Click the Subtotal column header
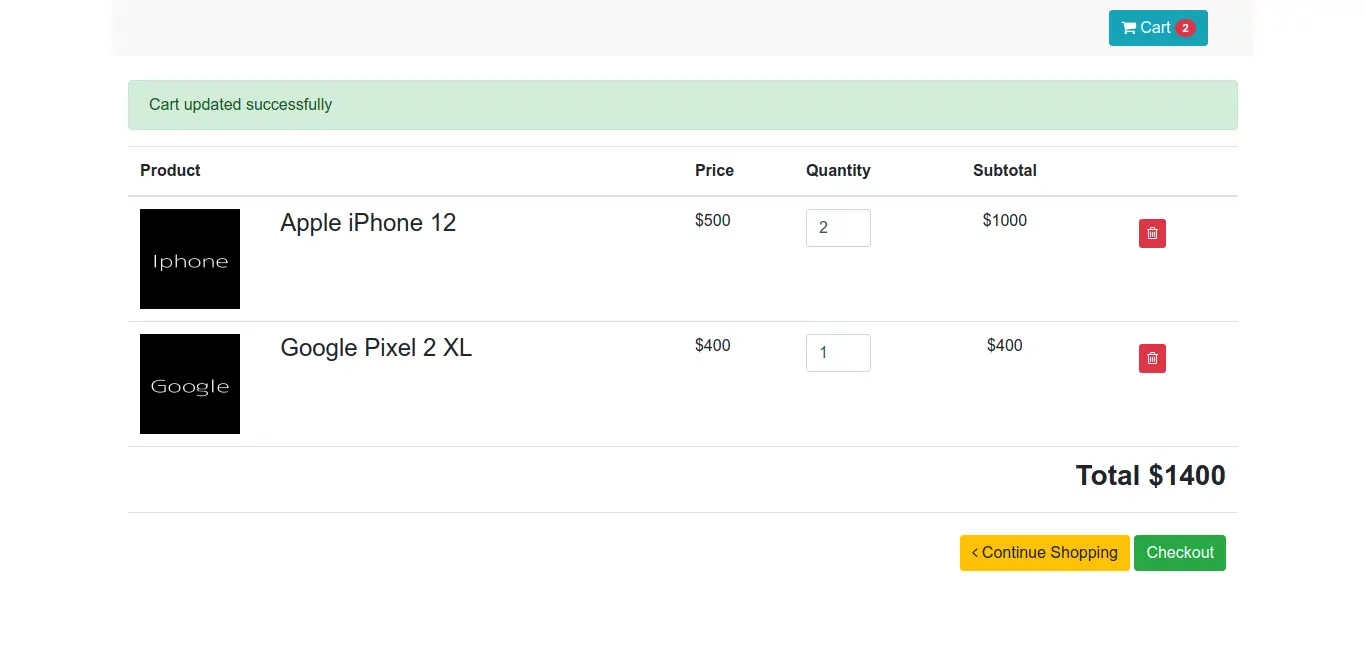The width and height of the screenshot is (1366, 669). point(1004,171)
